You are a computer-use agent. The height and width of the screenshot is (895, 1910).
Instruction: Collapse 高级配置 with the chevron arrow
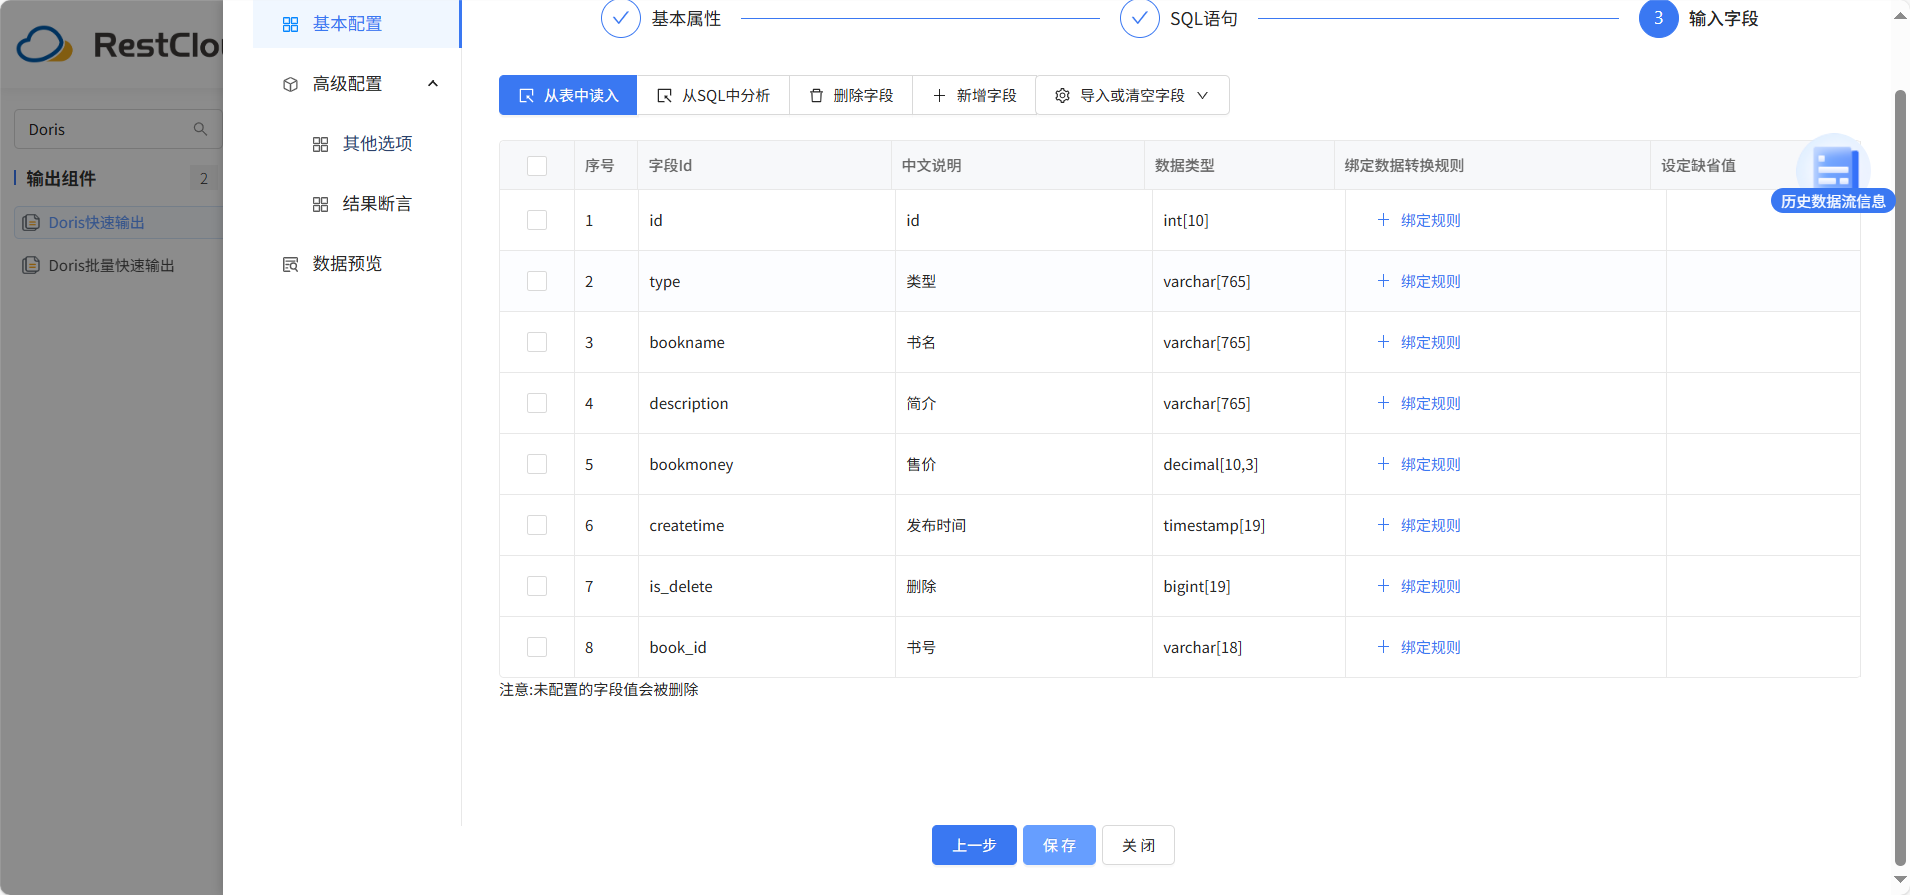tap(433, 84)
